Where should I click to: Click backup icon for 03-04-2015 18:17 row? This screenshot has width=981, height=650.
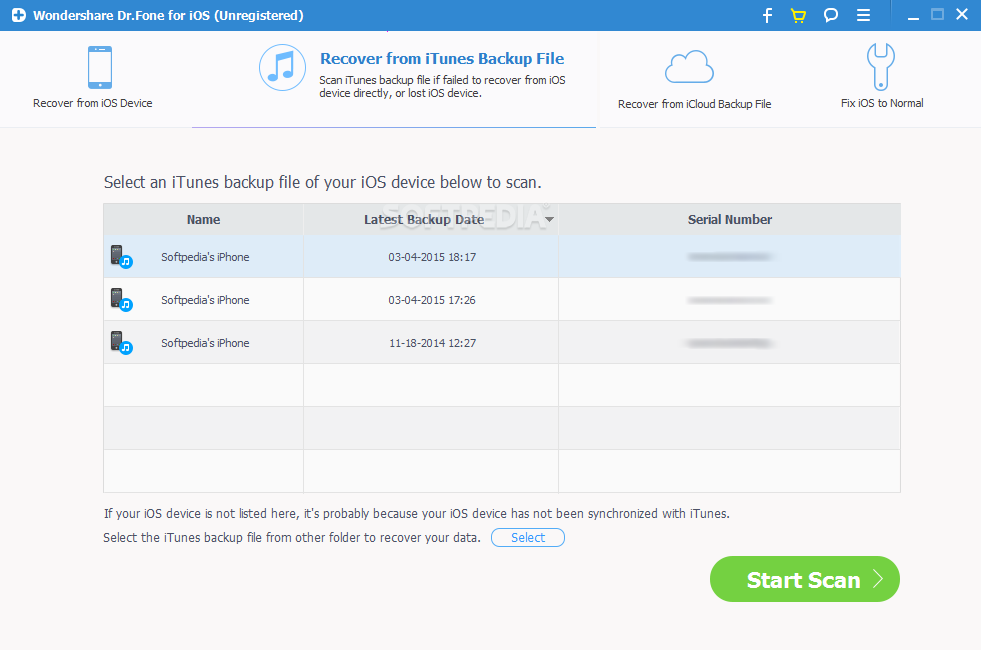point(121,257)
